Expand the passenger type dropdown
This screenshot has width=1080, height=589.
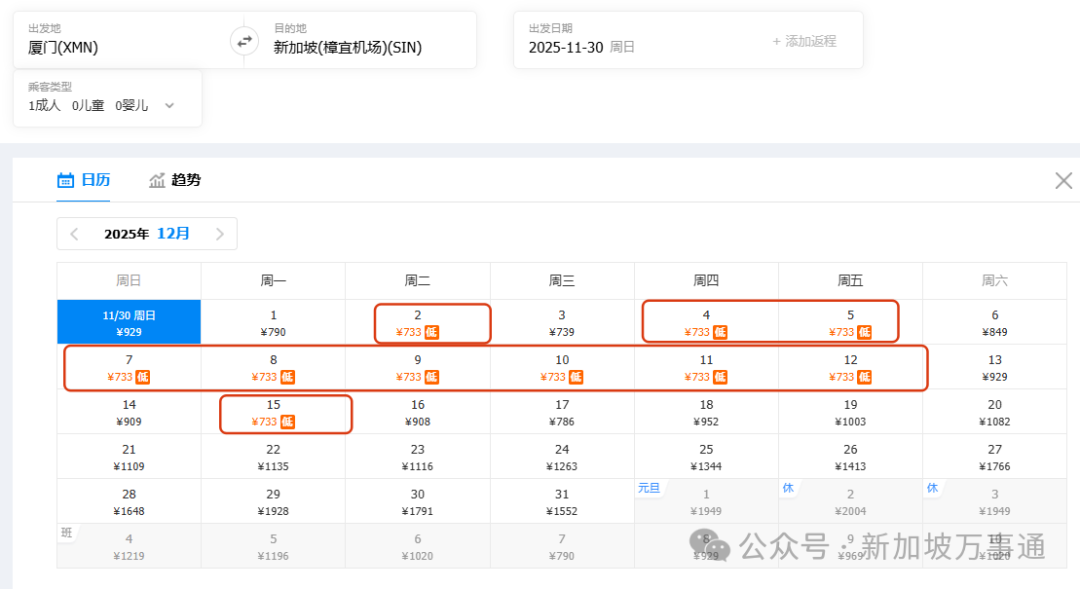click(170, 103)
